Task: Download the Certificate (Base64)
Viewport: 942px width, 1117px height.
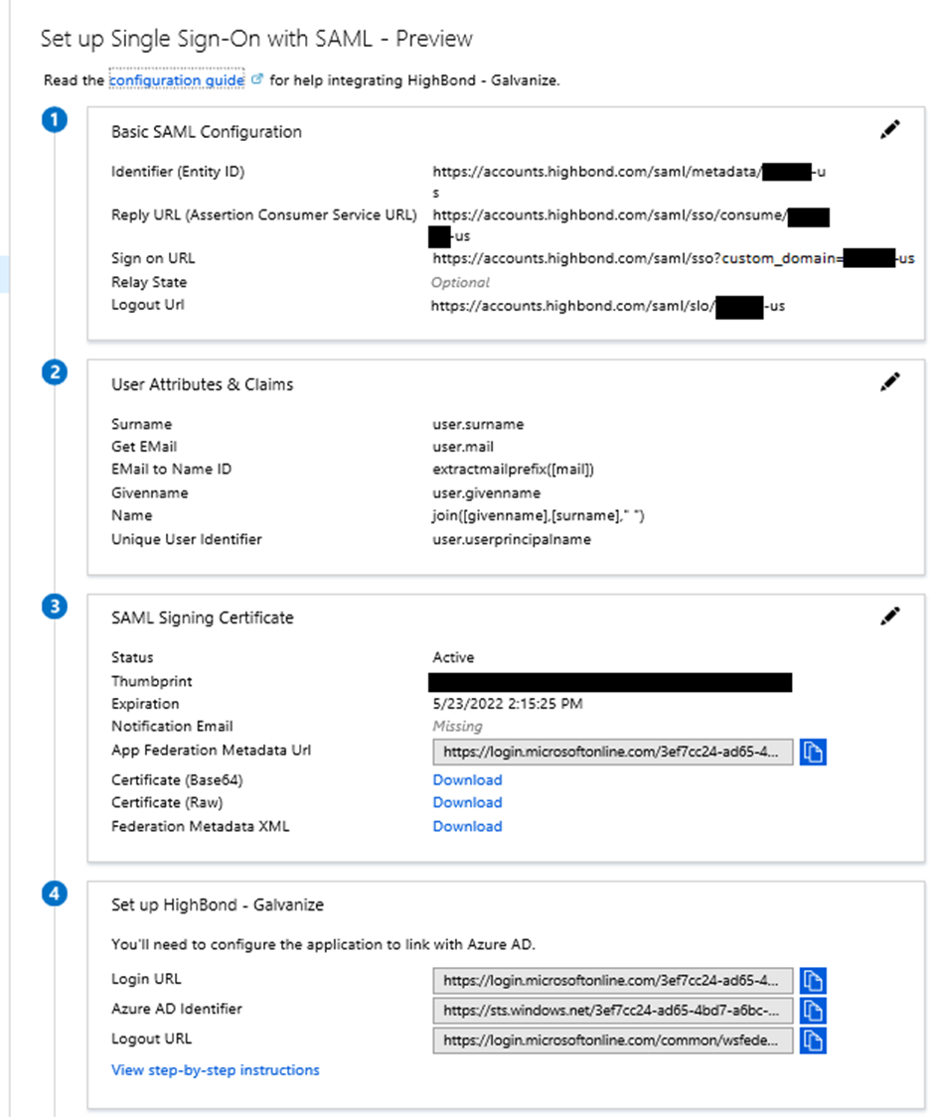Action: click(x=467, y=779)
